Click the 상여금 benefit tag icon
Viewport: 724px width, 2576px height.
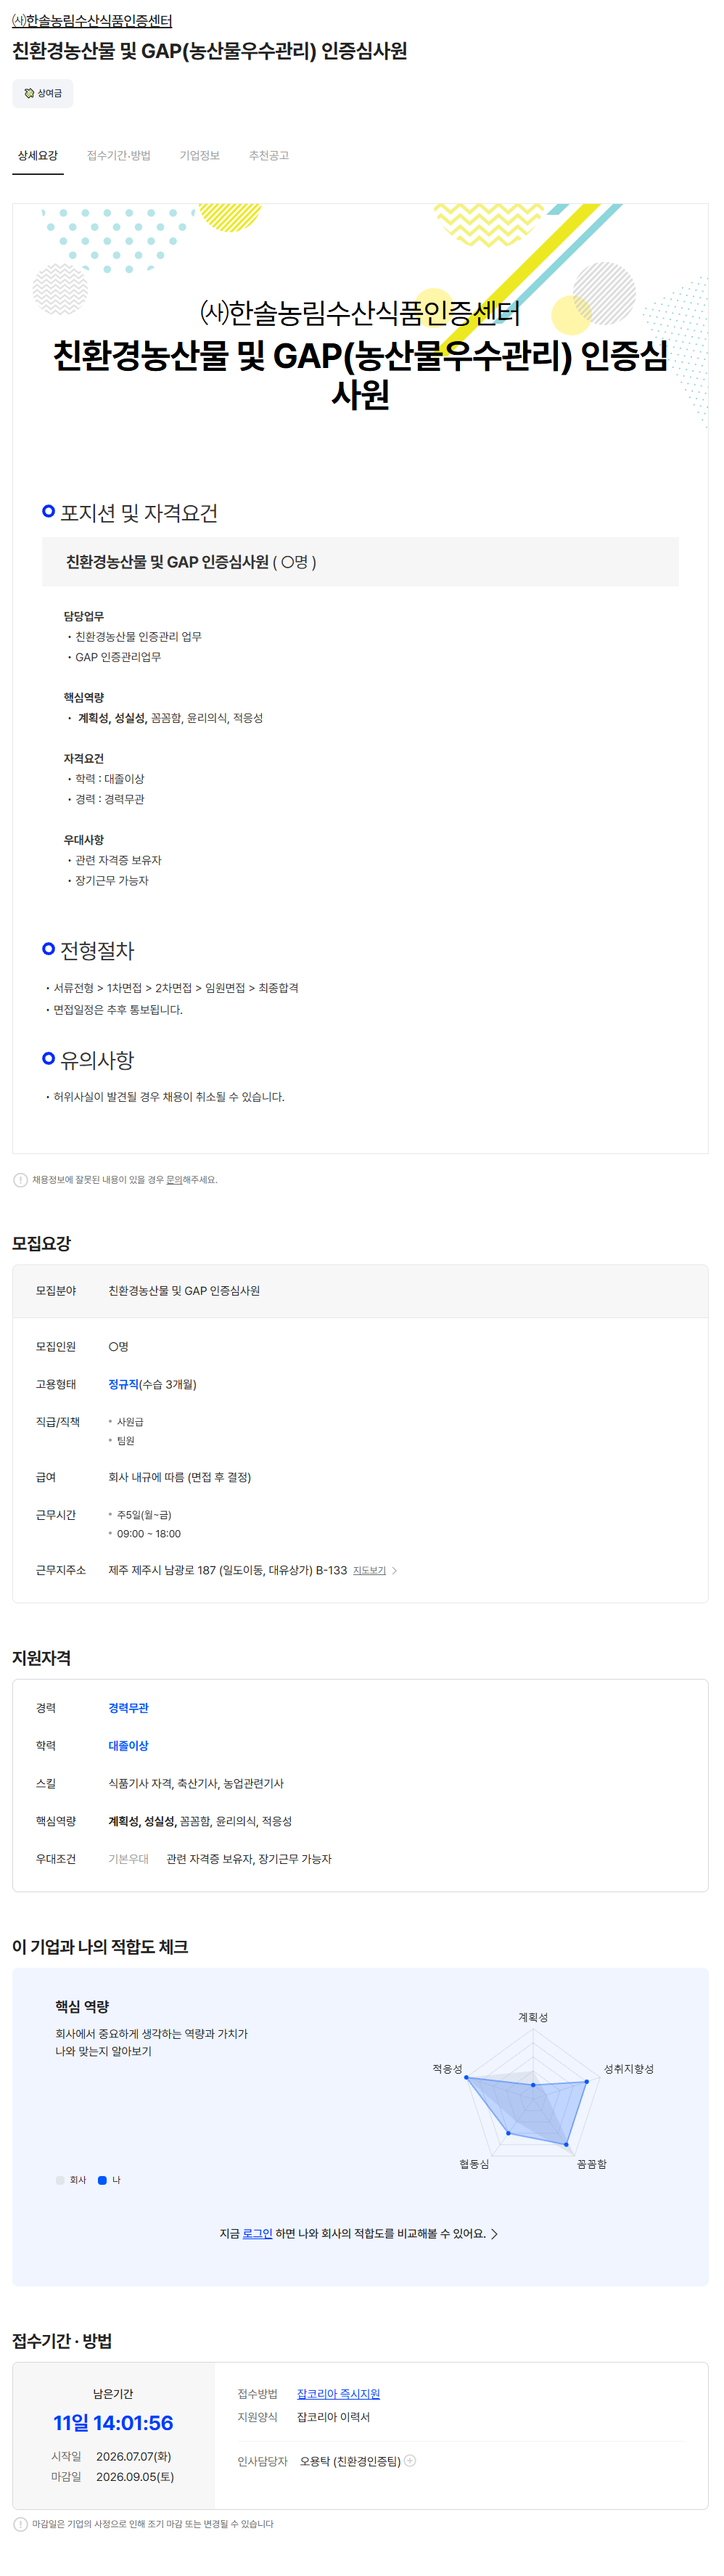(29, 93)
